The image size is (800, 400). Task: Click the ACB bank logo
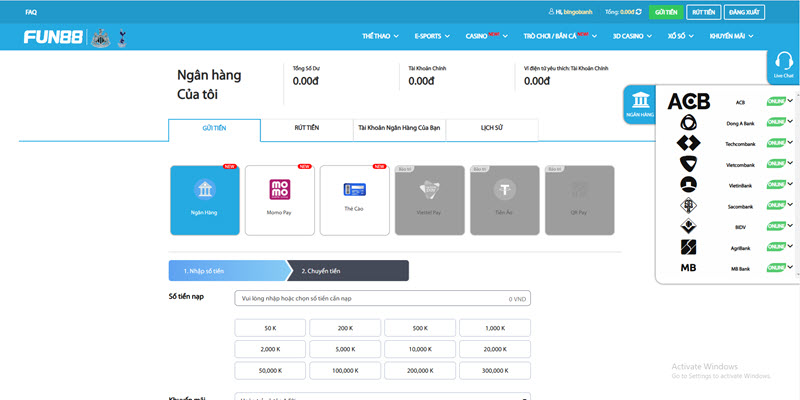click(688, 102)
